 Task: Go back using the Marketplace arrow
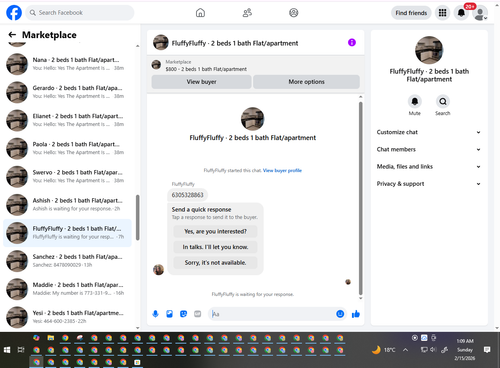click(x=12, y=35)
